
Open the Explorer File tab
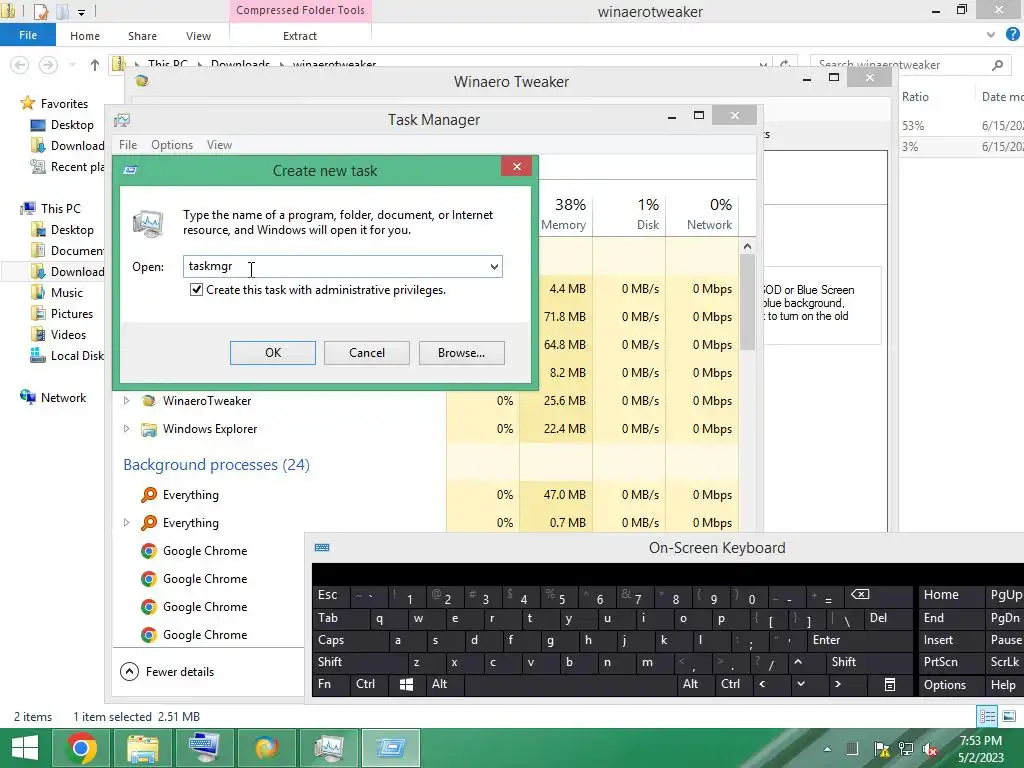27,35
